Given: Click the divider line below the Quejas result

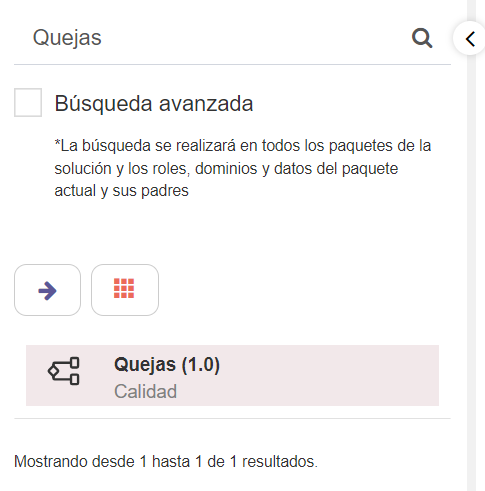Looking at the screenshot, I should 232,418.
